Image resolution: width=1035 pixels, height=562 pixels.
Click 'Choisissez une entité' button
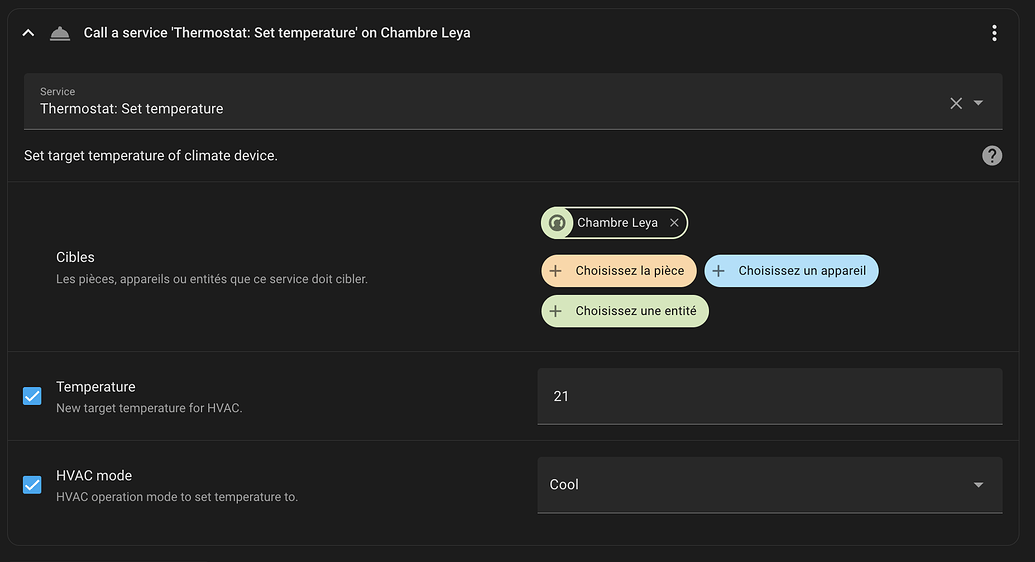coord(624,311)
